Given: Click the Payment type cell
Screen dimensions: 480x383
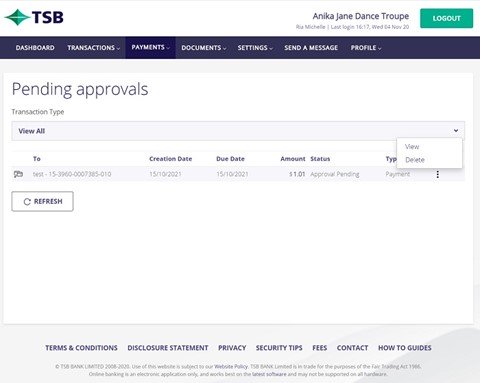Looking at the screenshot, I should click(398, 174).
